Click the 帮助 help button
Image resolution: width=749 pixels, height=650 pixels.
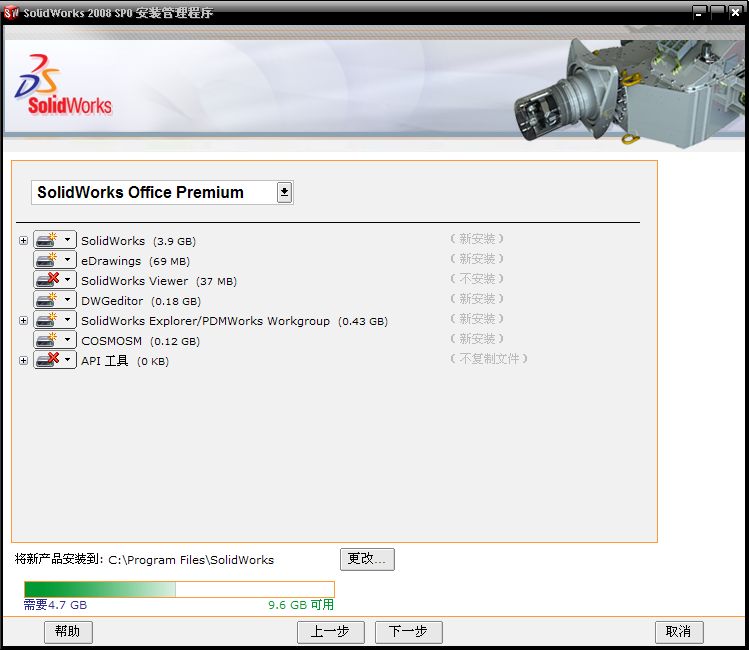(x=68, y=632)
